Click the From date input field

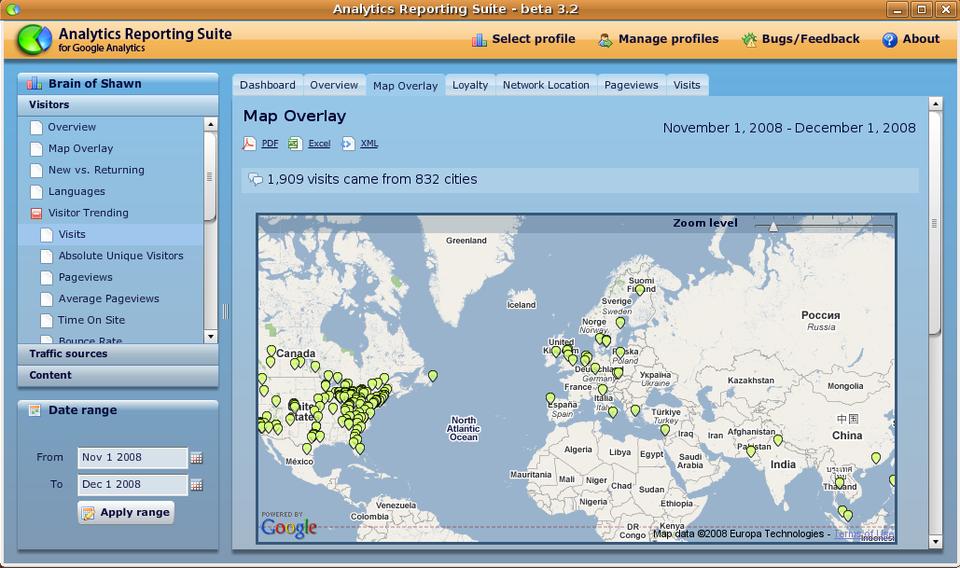click(132, 458)
